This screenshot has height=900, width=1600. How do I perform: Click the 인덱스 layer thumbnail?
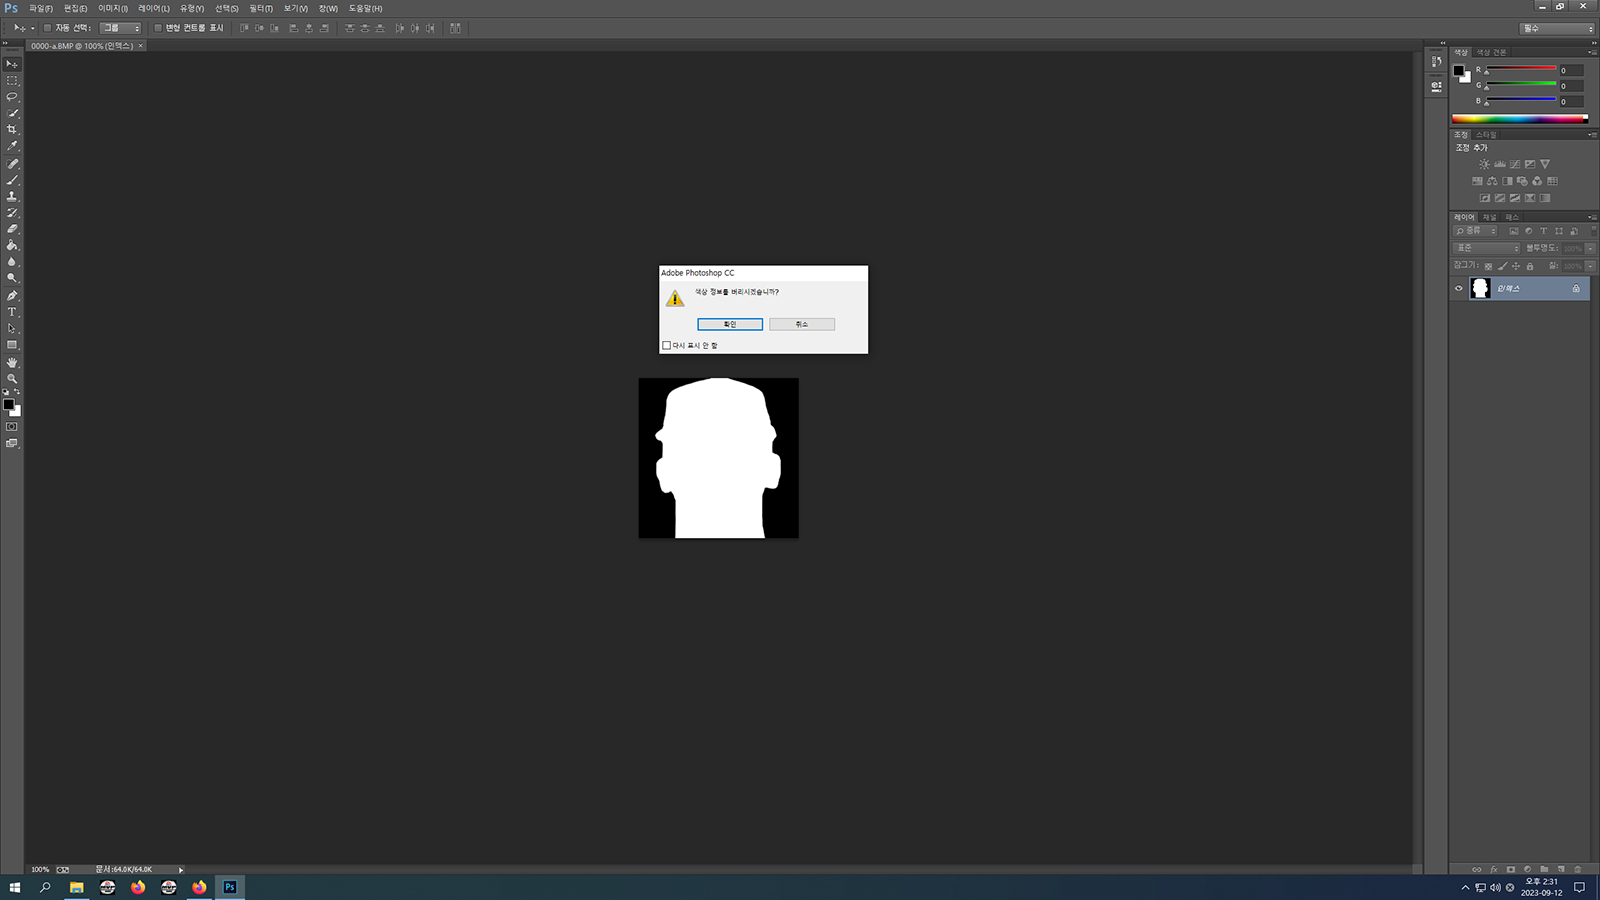(1481, 289)
